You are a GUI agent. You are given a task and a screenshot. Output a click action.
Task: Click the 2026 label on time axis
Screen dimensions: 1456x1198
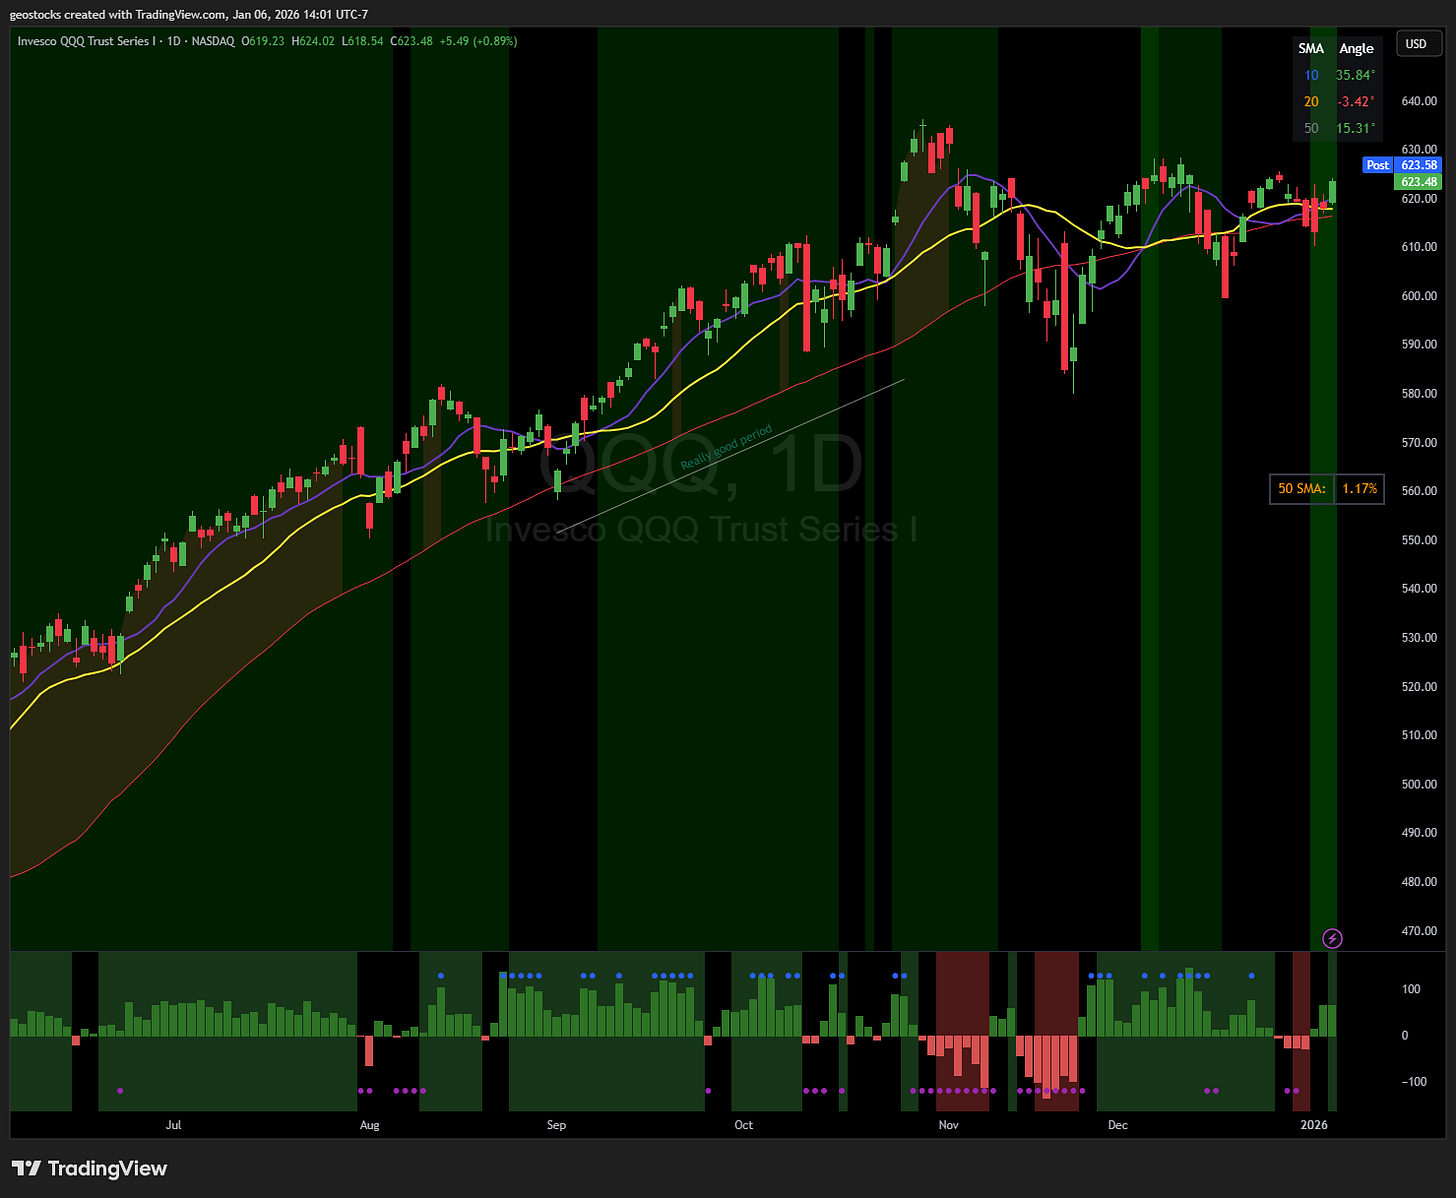pos(1314,1125)
